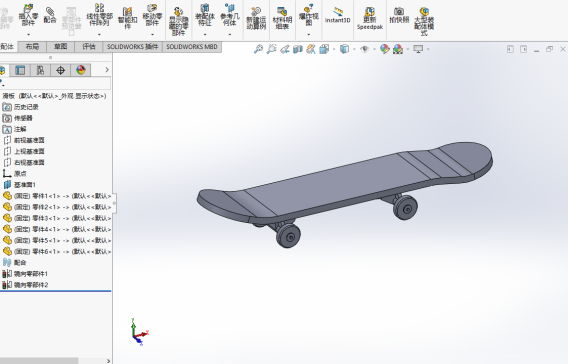Expand more manager tabs with chevron arrow

(x=107, y=70)
